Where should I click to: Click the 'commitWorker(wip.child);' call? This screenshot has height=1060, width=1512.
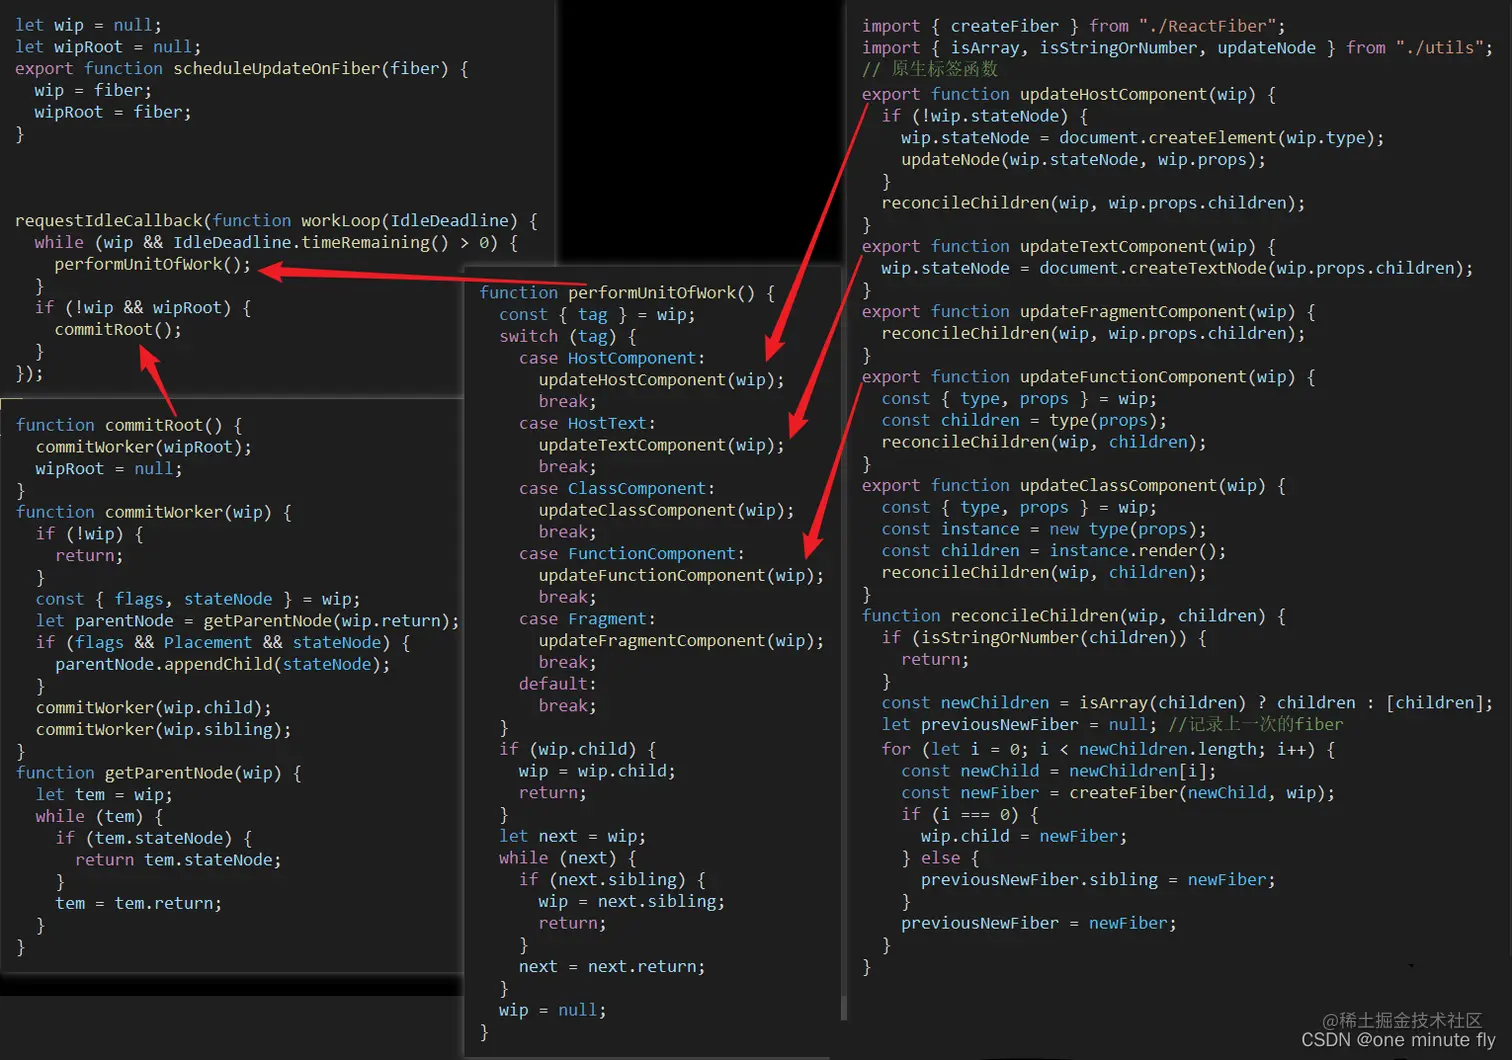pos(154,708)
